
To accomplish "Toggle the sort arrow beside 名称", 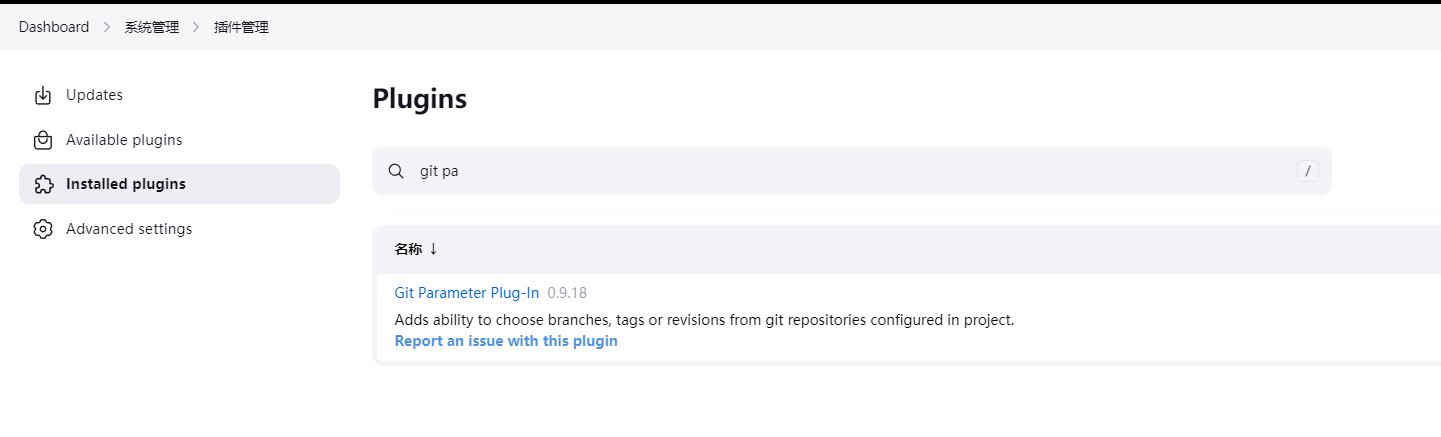I will pyautogui.click(x=433, y=249).
